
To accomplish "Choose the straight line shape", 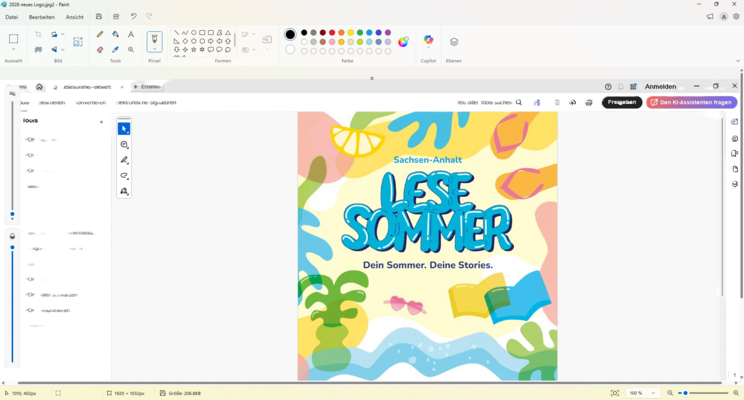I will click(x=177, y=33).
